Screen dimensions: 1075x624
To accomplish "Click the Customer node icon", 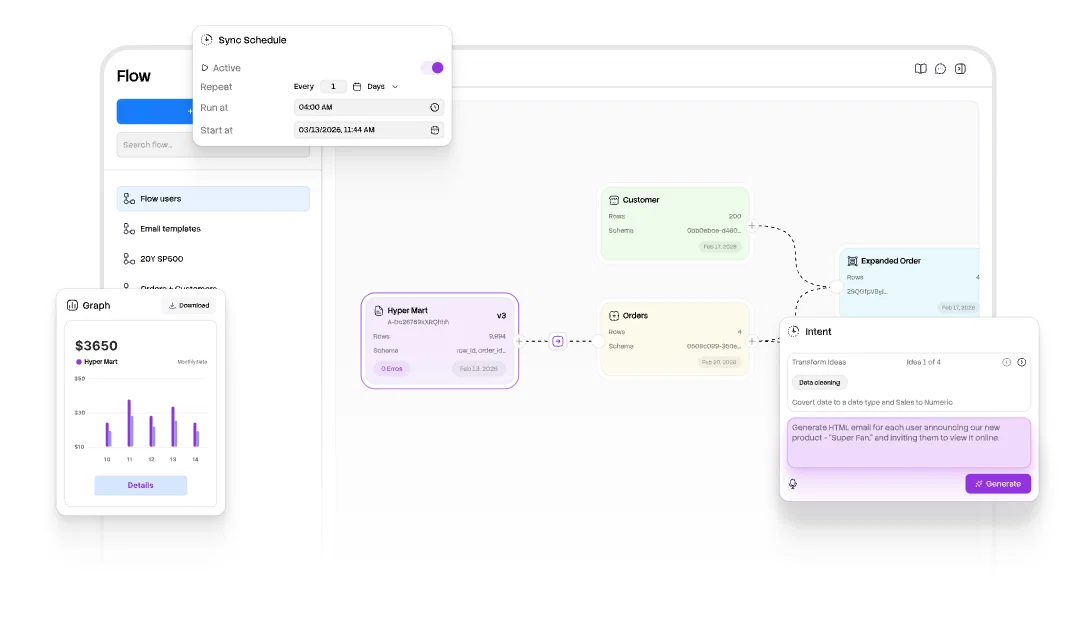I will pos(614,200).
